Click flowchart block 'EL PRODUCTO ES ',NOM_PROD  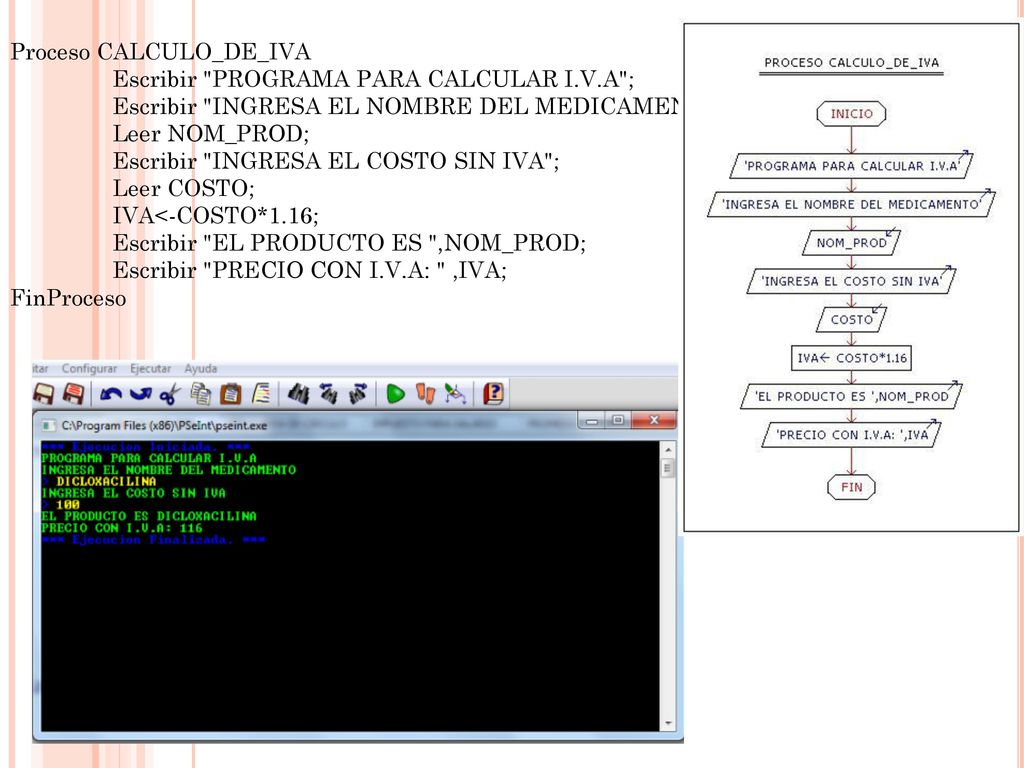[x=852, y=396]
